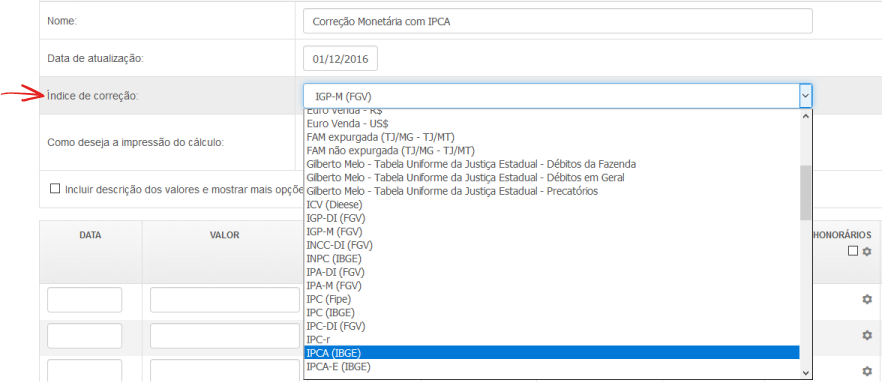Open settings gear in HONORÁRIOS column header
The image size is (882, 382).
tap(867, 251)
